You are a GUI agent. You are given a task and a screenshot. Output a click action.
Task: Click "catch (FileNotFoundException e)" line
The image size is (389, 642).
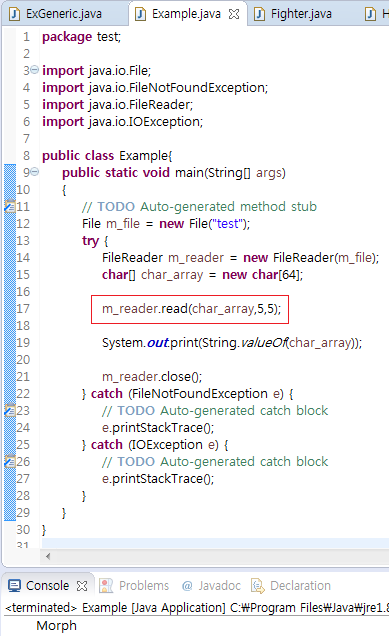pyautogui.click(x=187, y=393)
